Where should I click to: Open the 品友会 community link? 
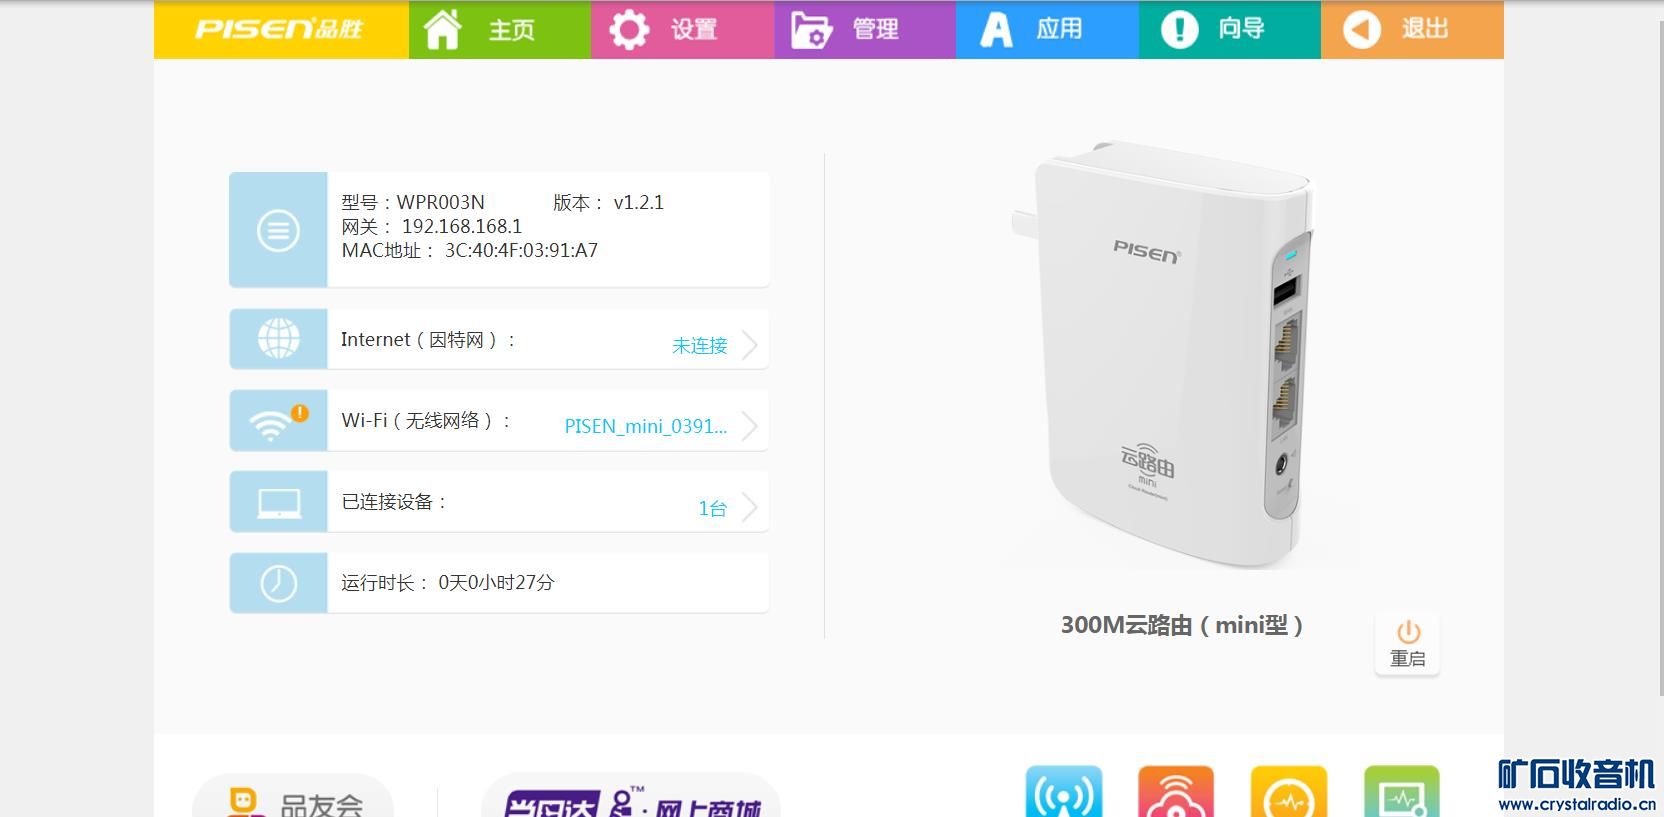tap(293, 797)
